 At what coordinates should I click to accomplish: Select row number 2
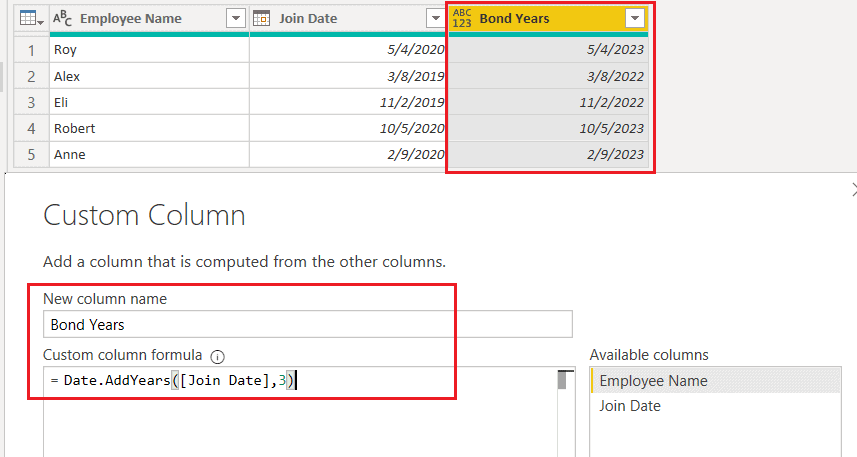[31, 76]
